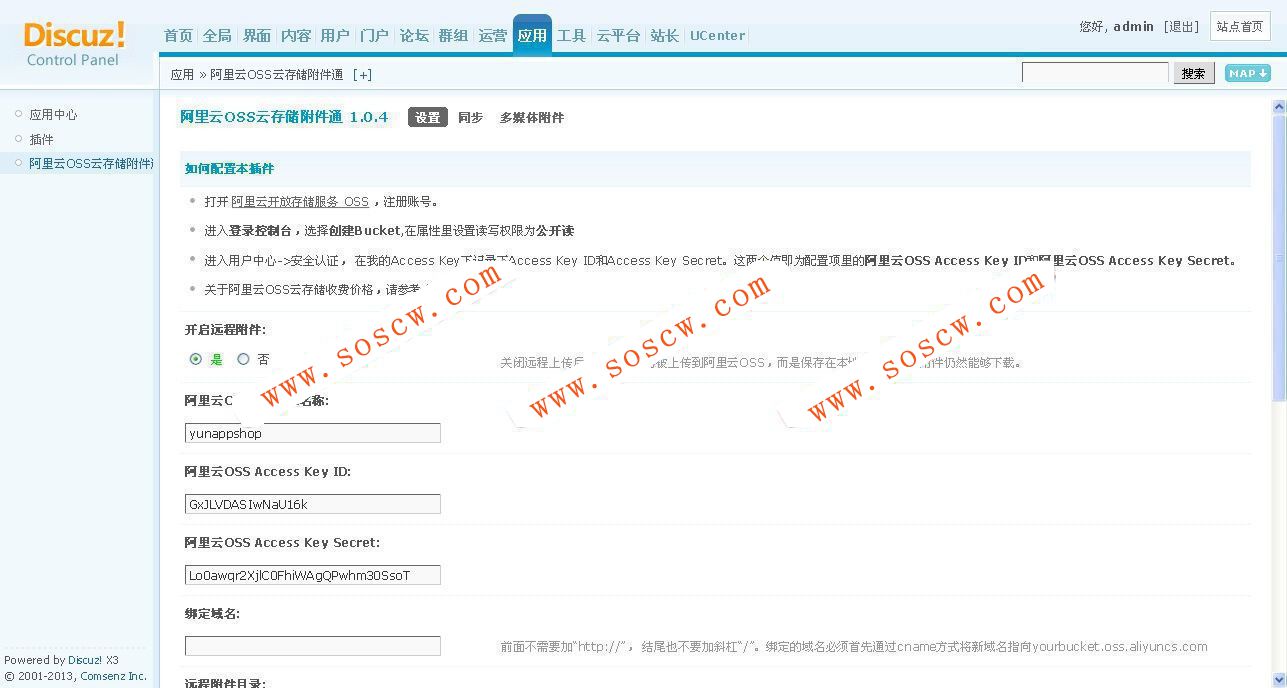Click the top search input field

pos(1095,73)
